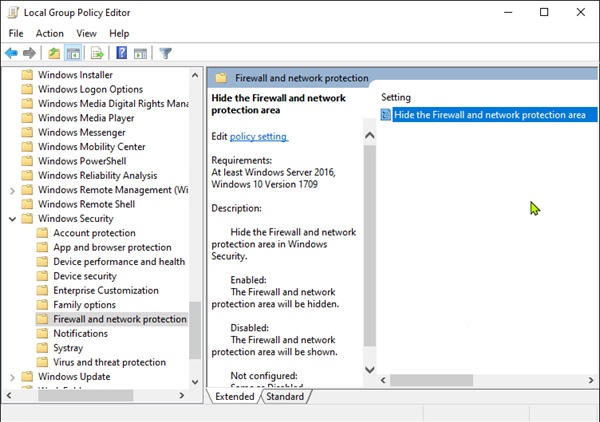Click the Up one level folder icon
Screen dimensions: 600x422
[x=54, y=53]
